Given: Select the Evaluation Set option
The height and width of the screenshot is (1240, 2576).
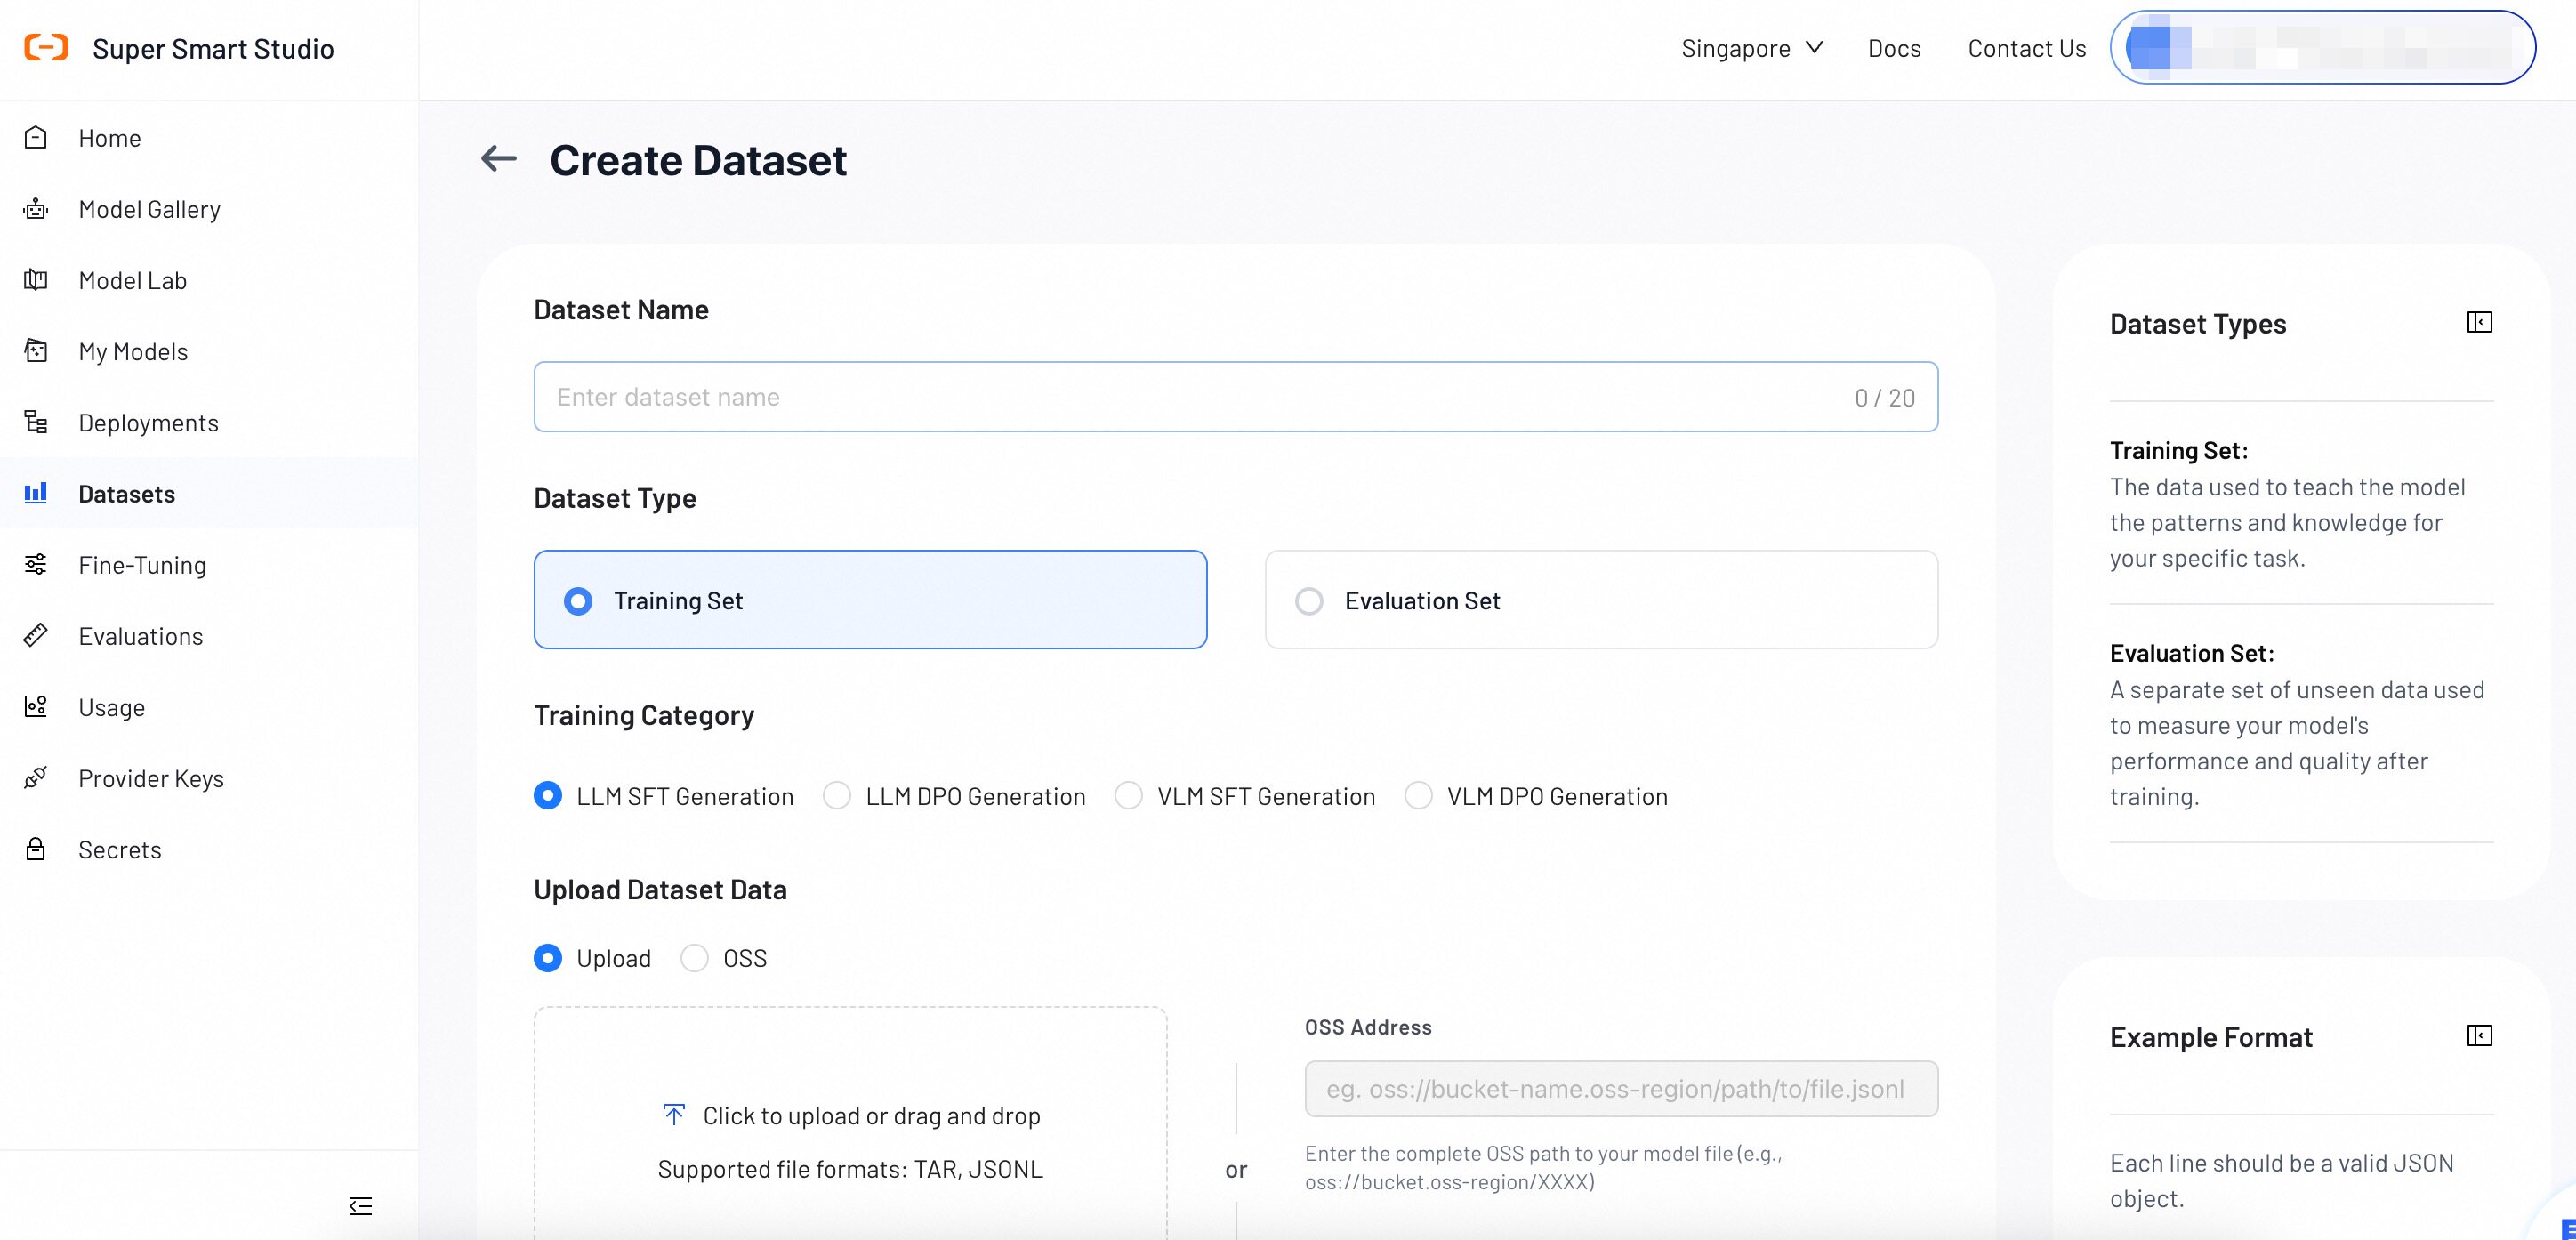Looking at the screenshot, I should [1601, 600].
